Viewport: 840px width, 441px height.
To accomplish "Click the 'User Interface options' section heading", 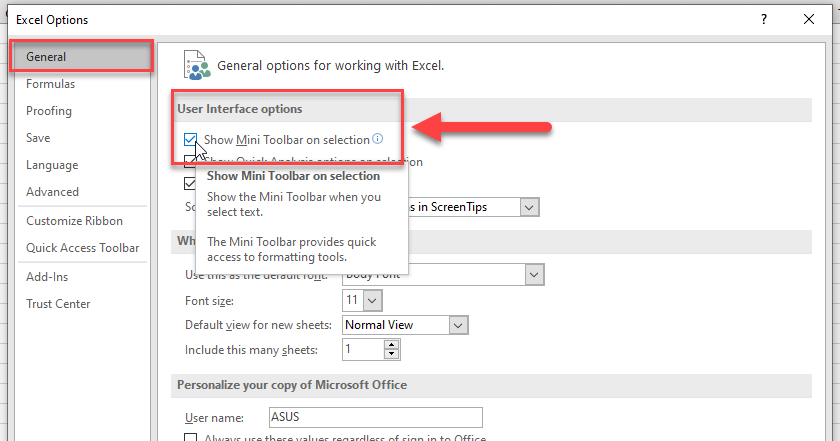I will pos(239,109).
